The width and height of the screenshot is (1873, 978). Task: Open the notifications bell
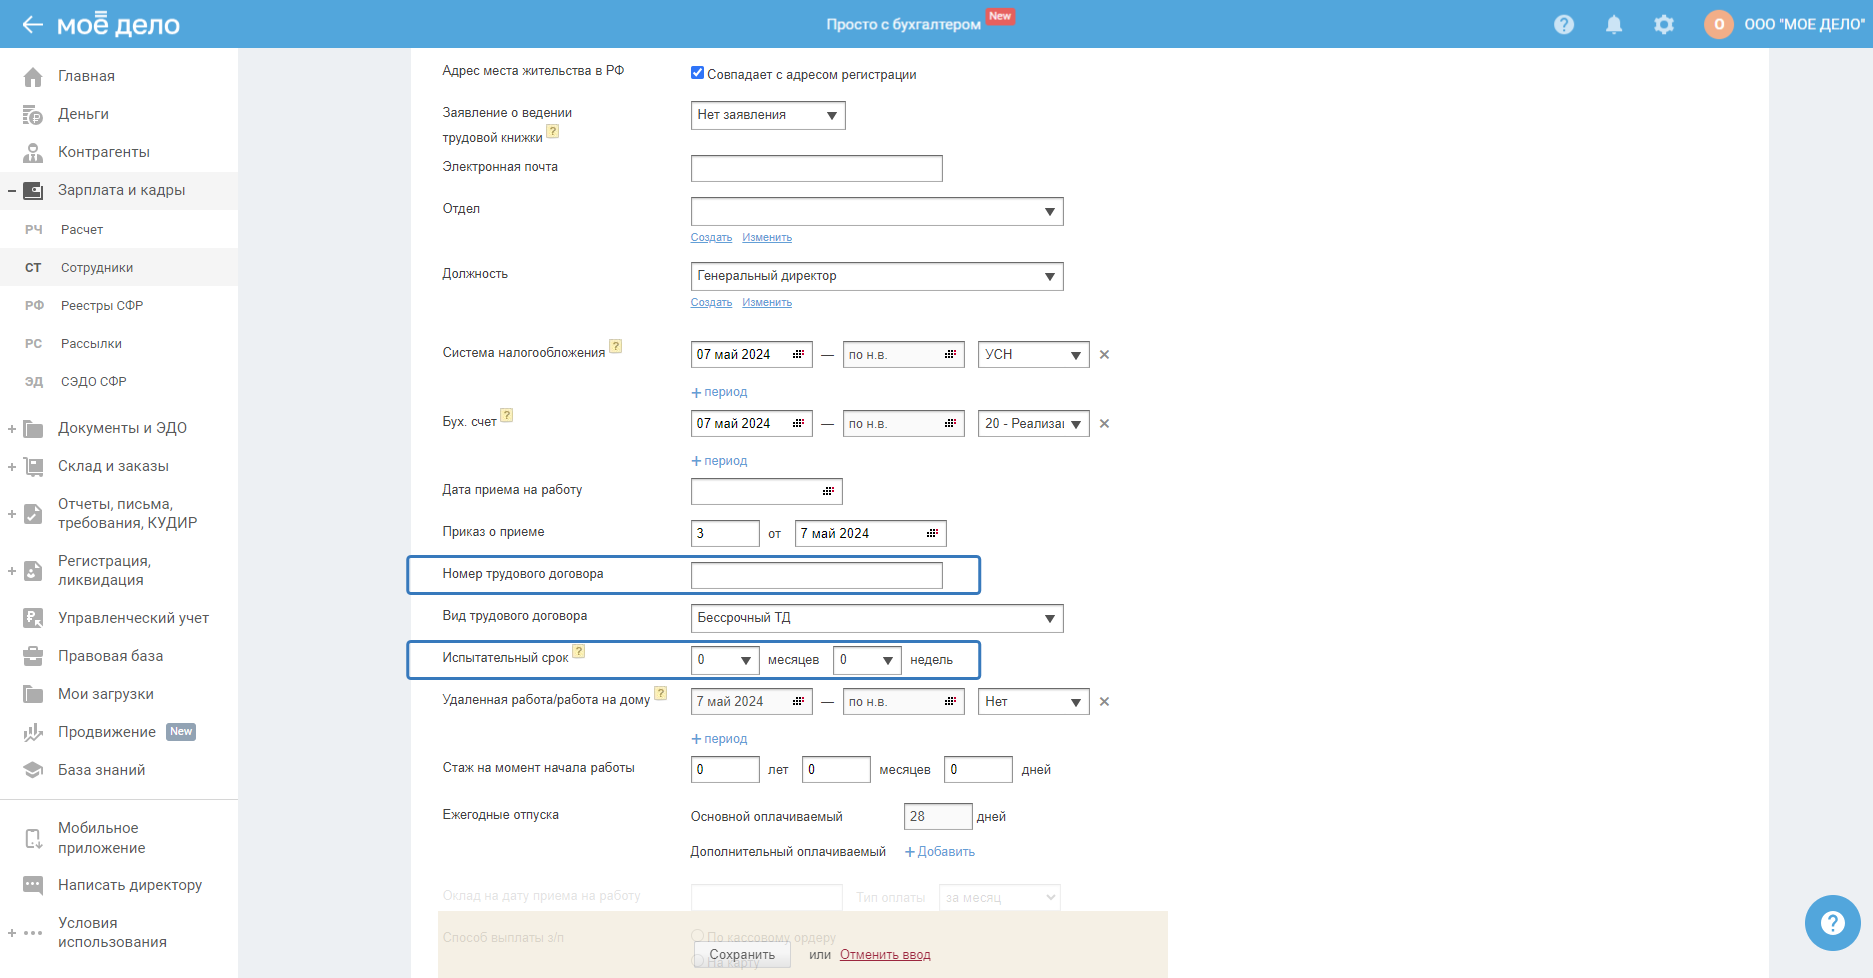click(1614, 25)
